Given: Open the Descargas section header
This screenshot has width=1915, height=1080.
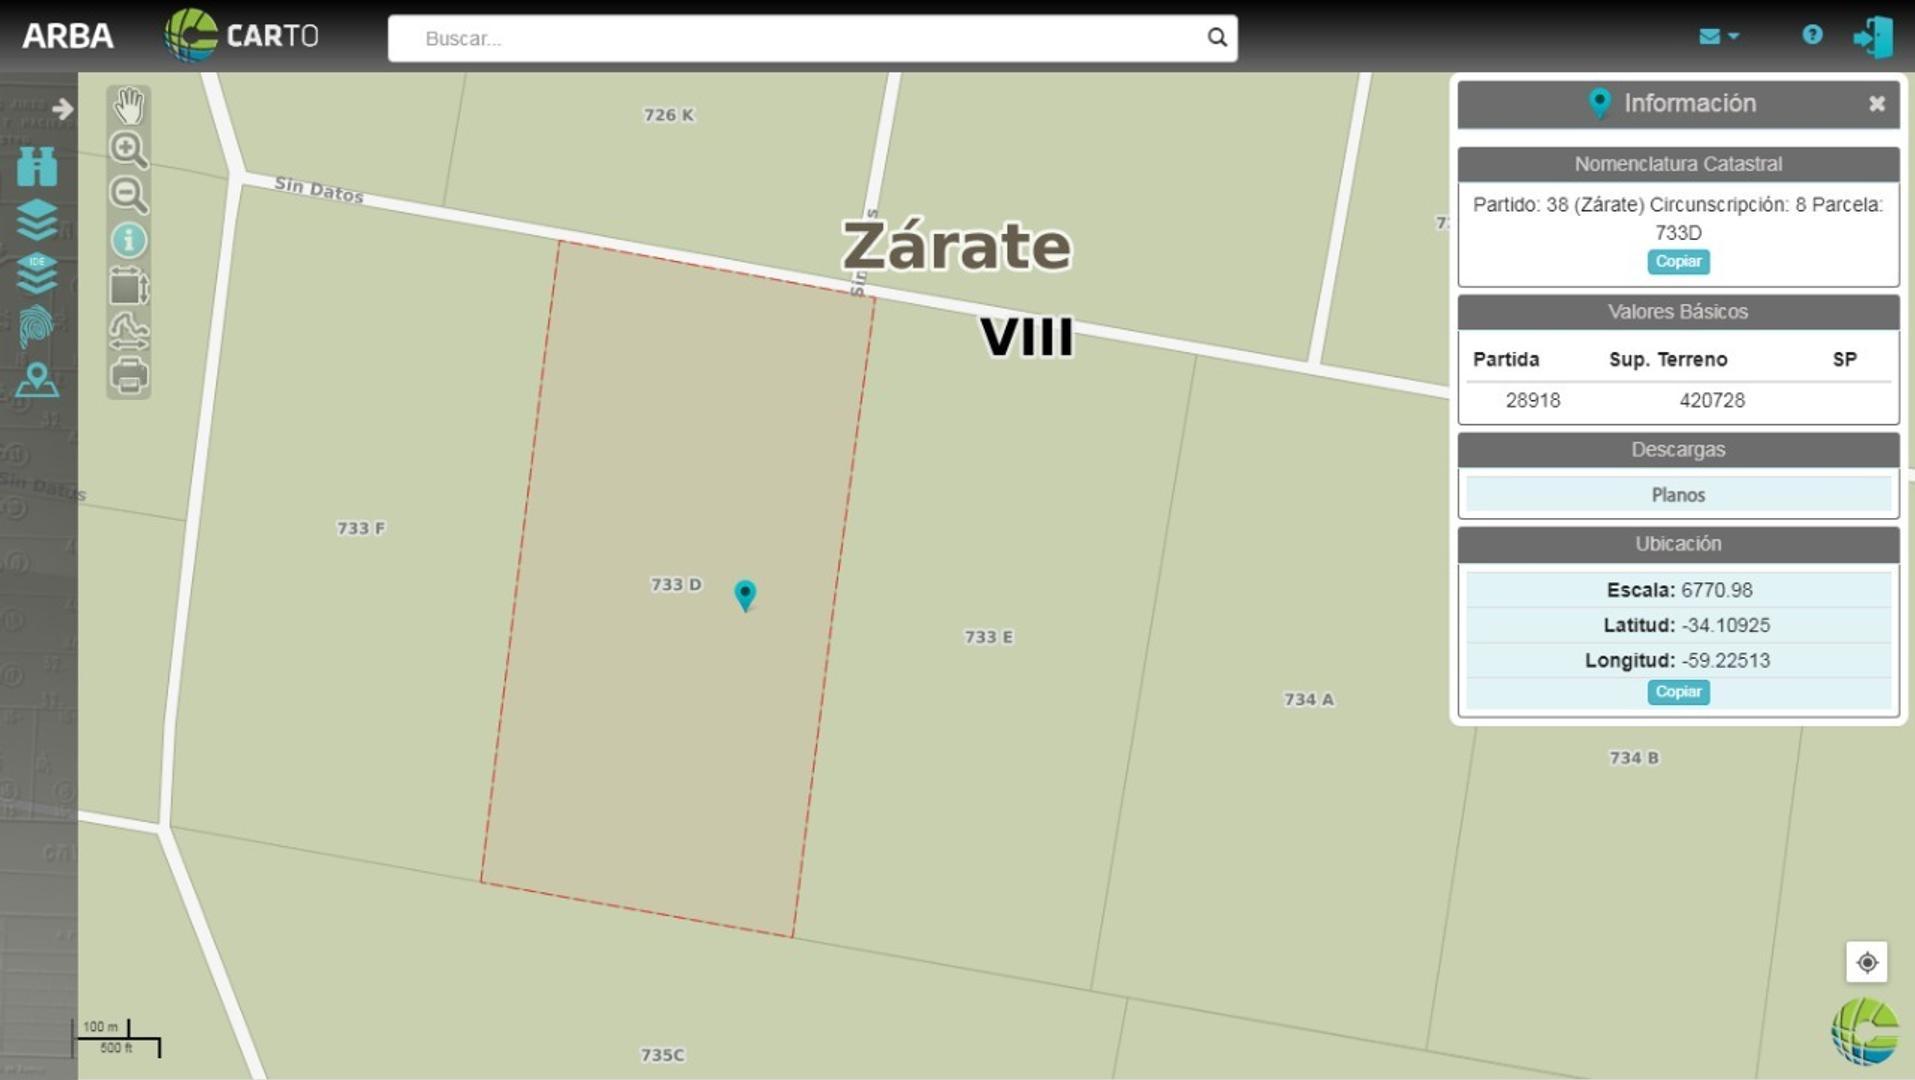Looking at the screenshot, I should click(1678, 449).
